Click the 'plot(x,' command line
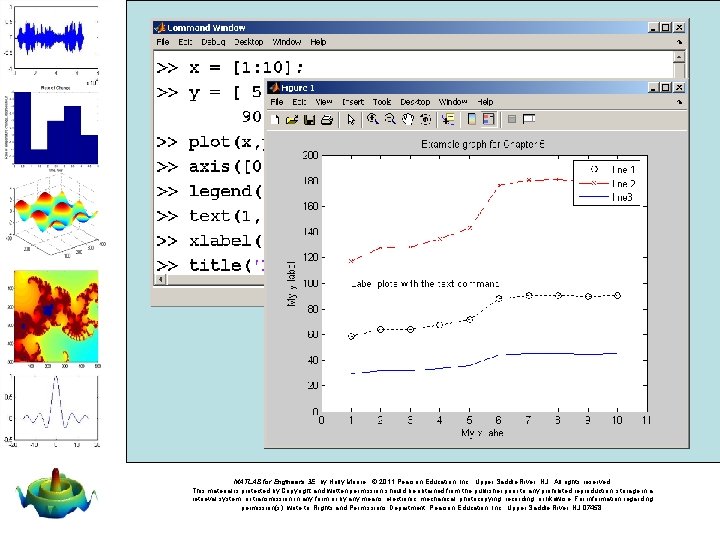This screenshot has height=540, width=720. point(211,142)
